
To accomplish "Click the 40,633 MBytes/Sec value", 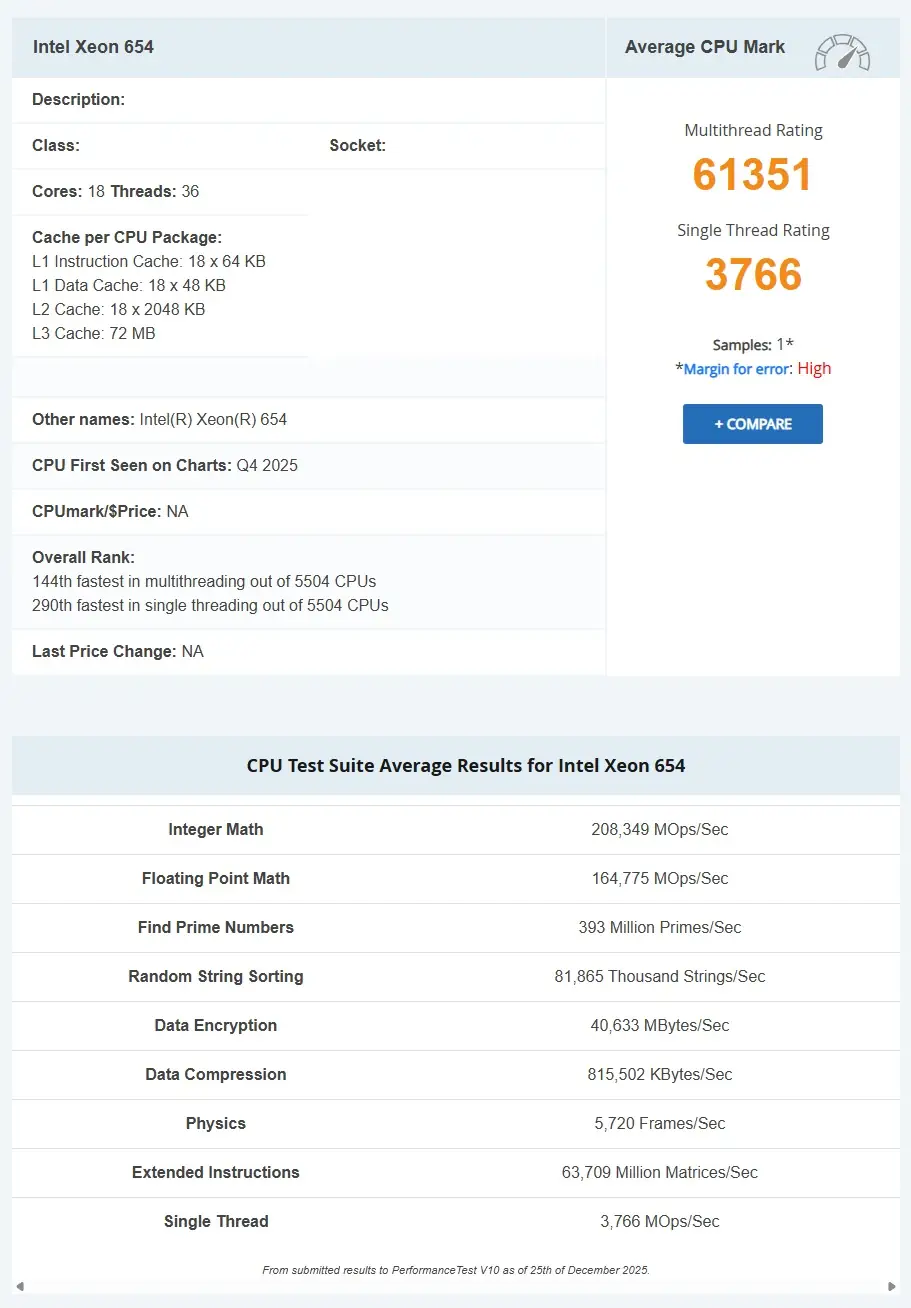I will click(x=660, y=1026).
